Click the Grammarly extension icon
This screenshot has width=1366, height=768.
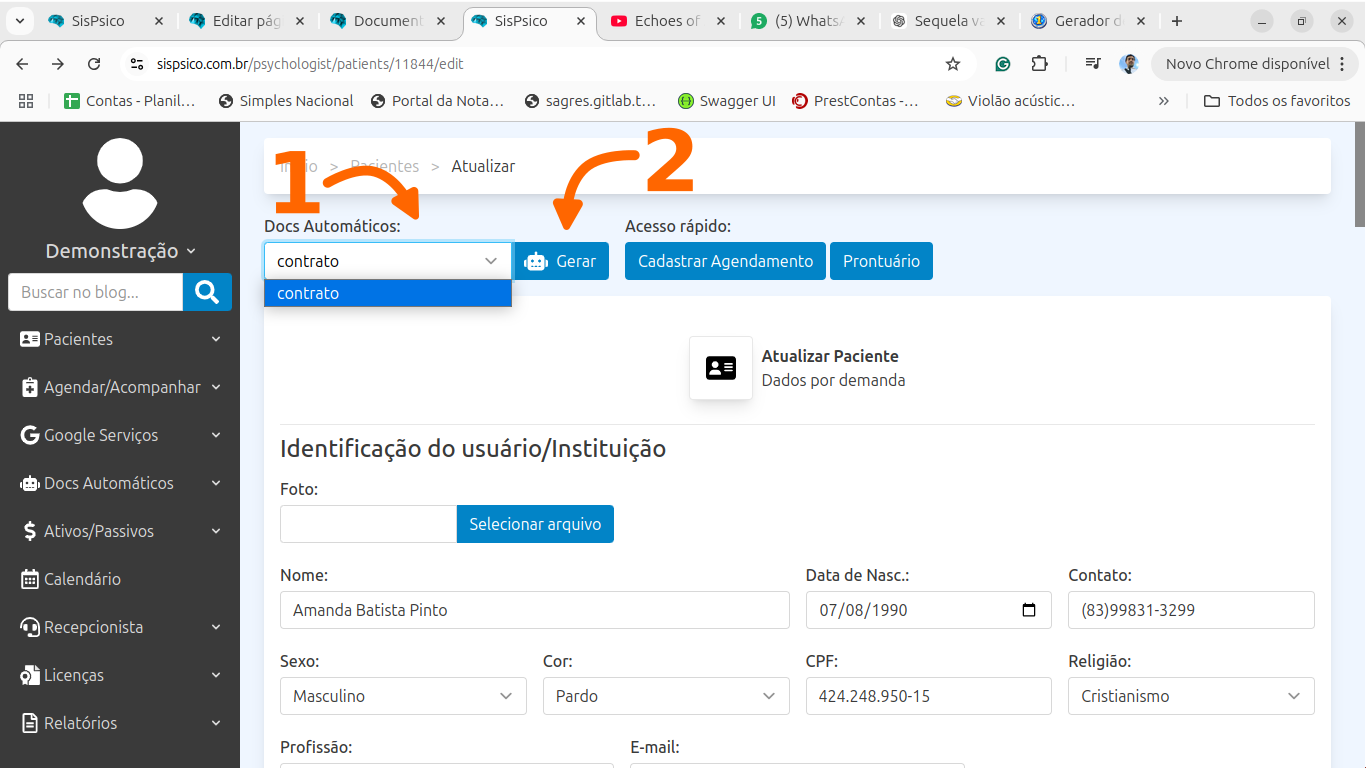coord(1002,64)
